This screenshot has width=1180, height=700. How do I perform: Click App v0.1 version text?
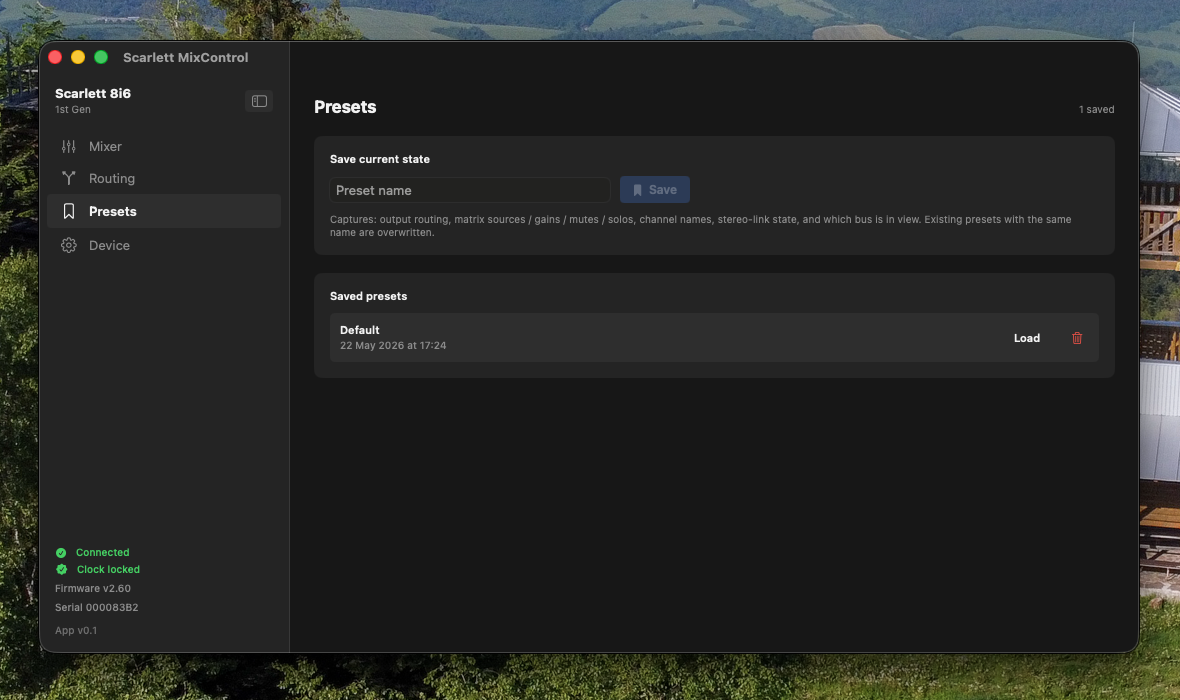(76, 631)
